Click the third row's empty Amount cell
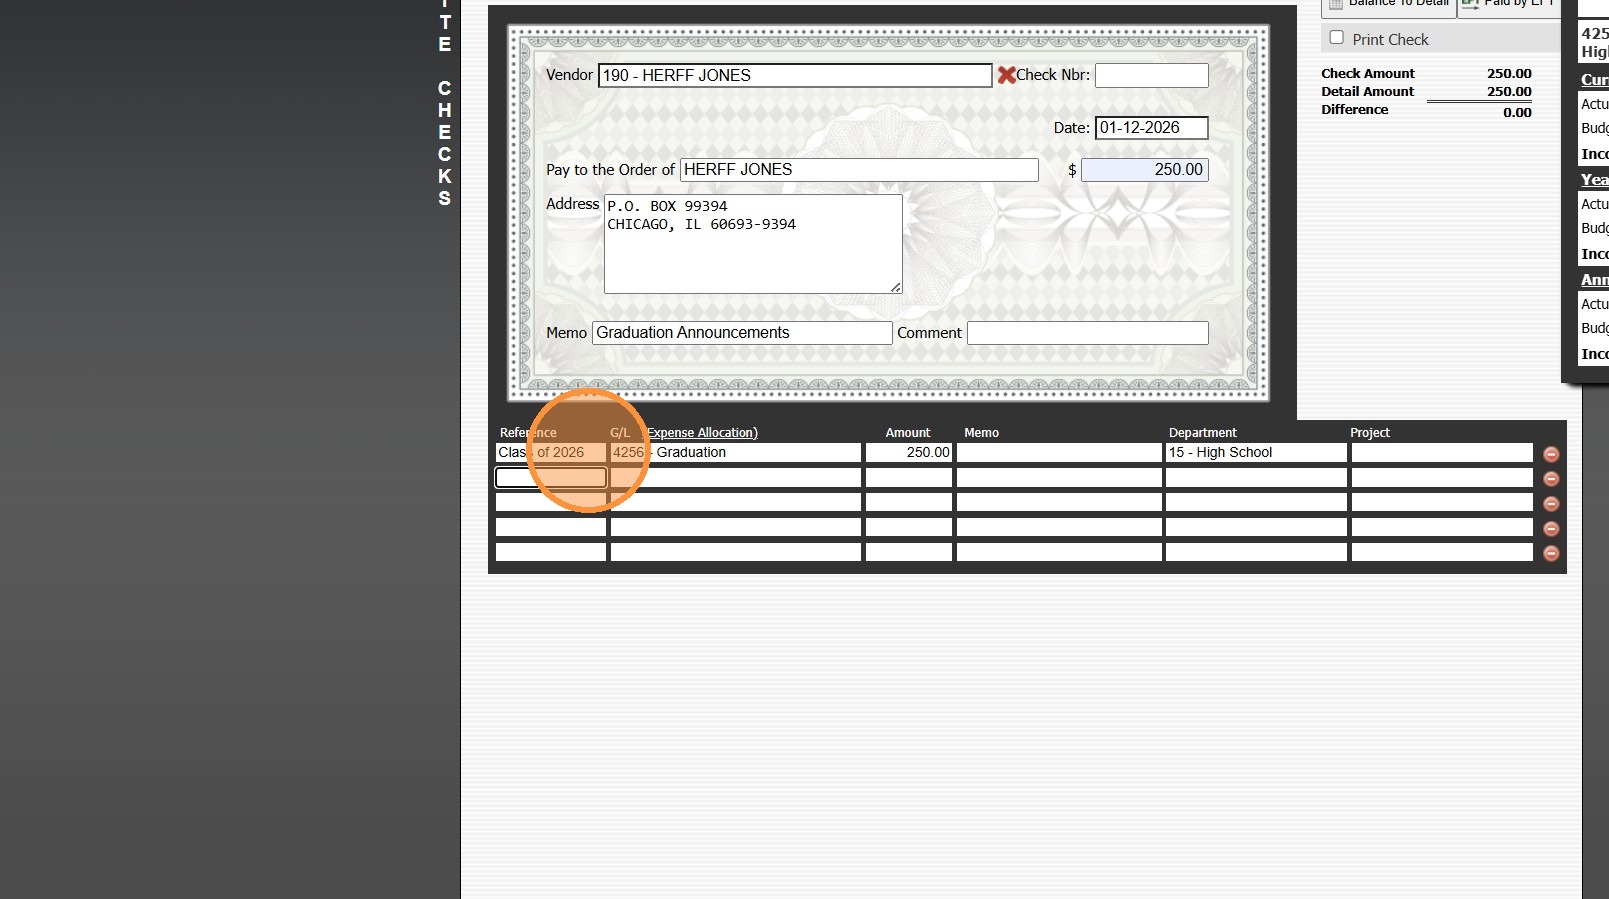The width and height of the screenshot is (1609, 899). (x=909, y=502)
